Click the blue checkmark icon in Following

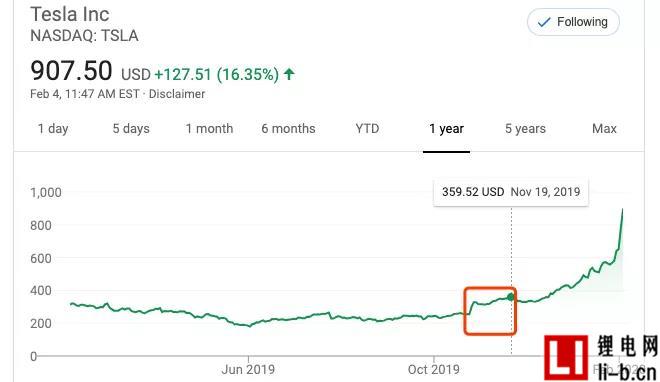point(544,22)
